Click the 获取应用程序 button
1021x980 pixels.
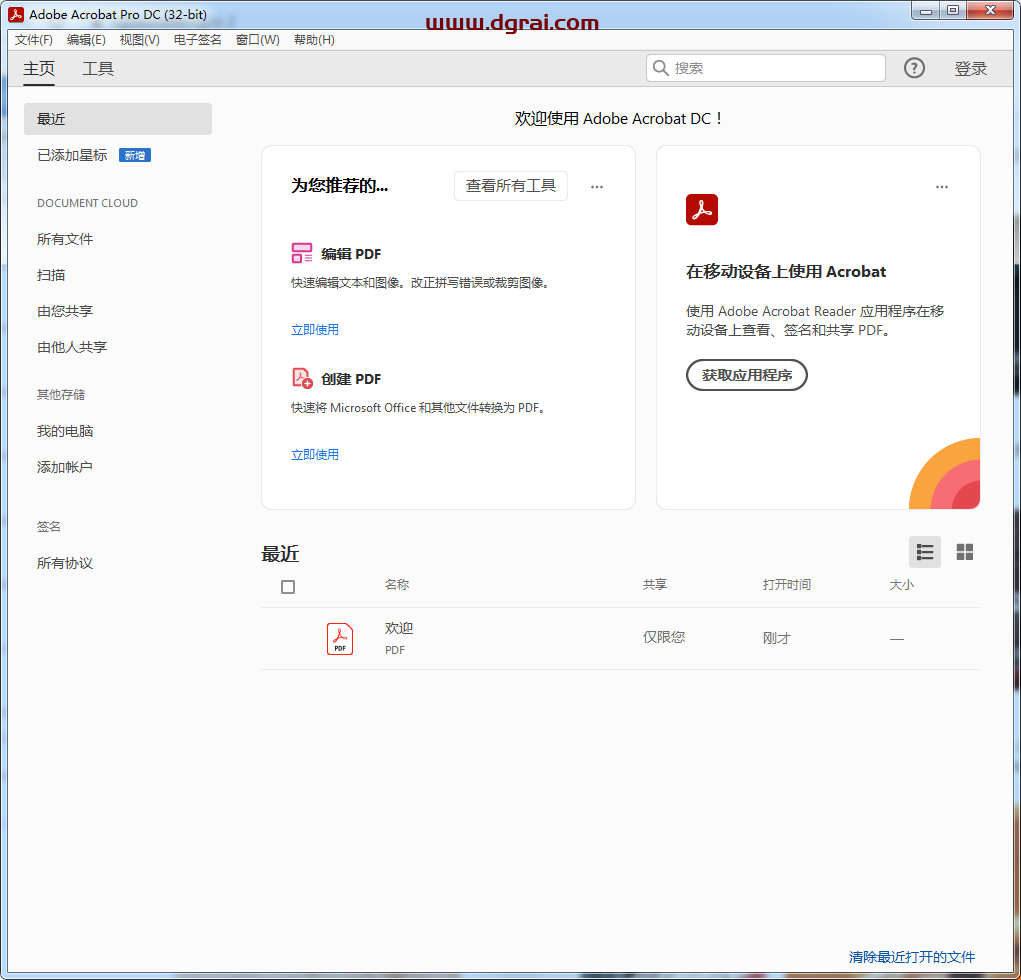[x=746, y=375]
